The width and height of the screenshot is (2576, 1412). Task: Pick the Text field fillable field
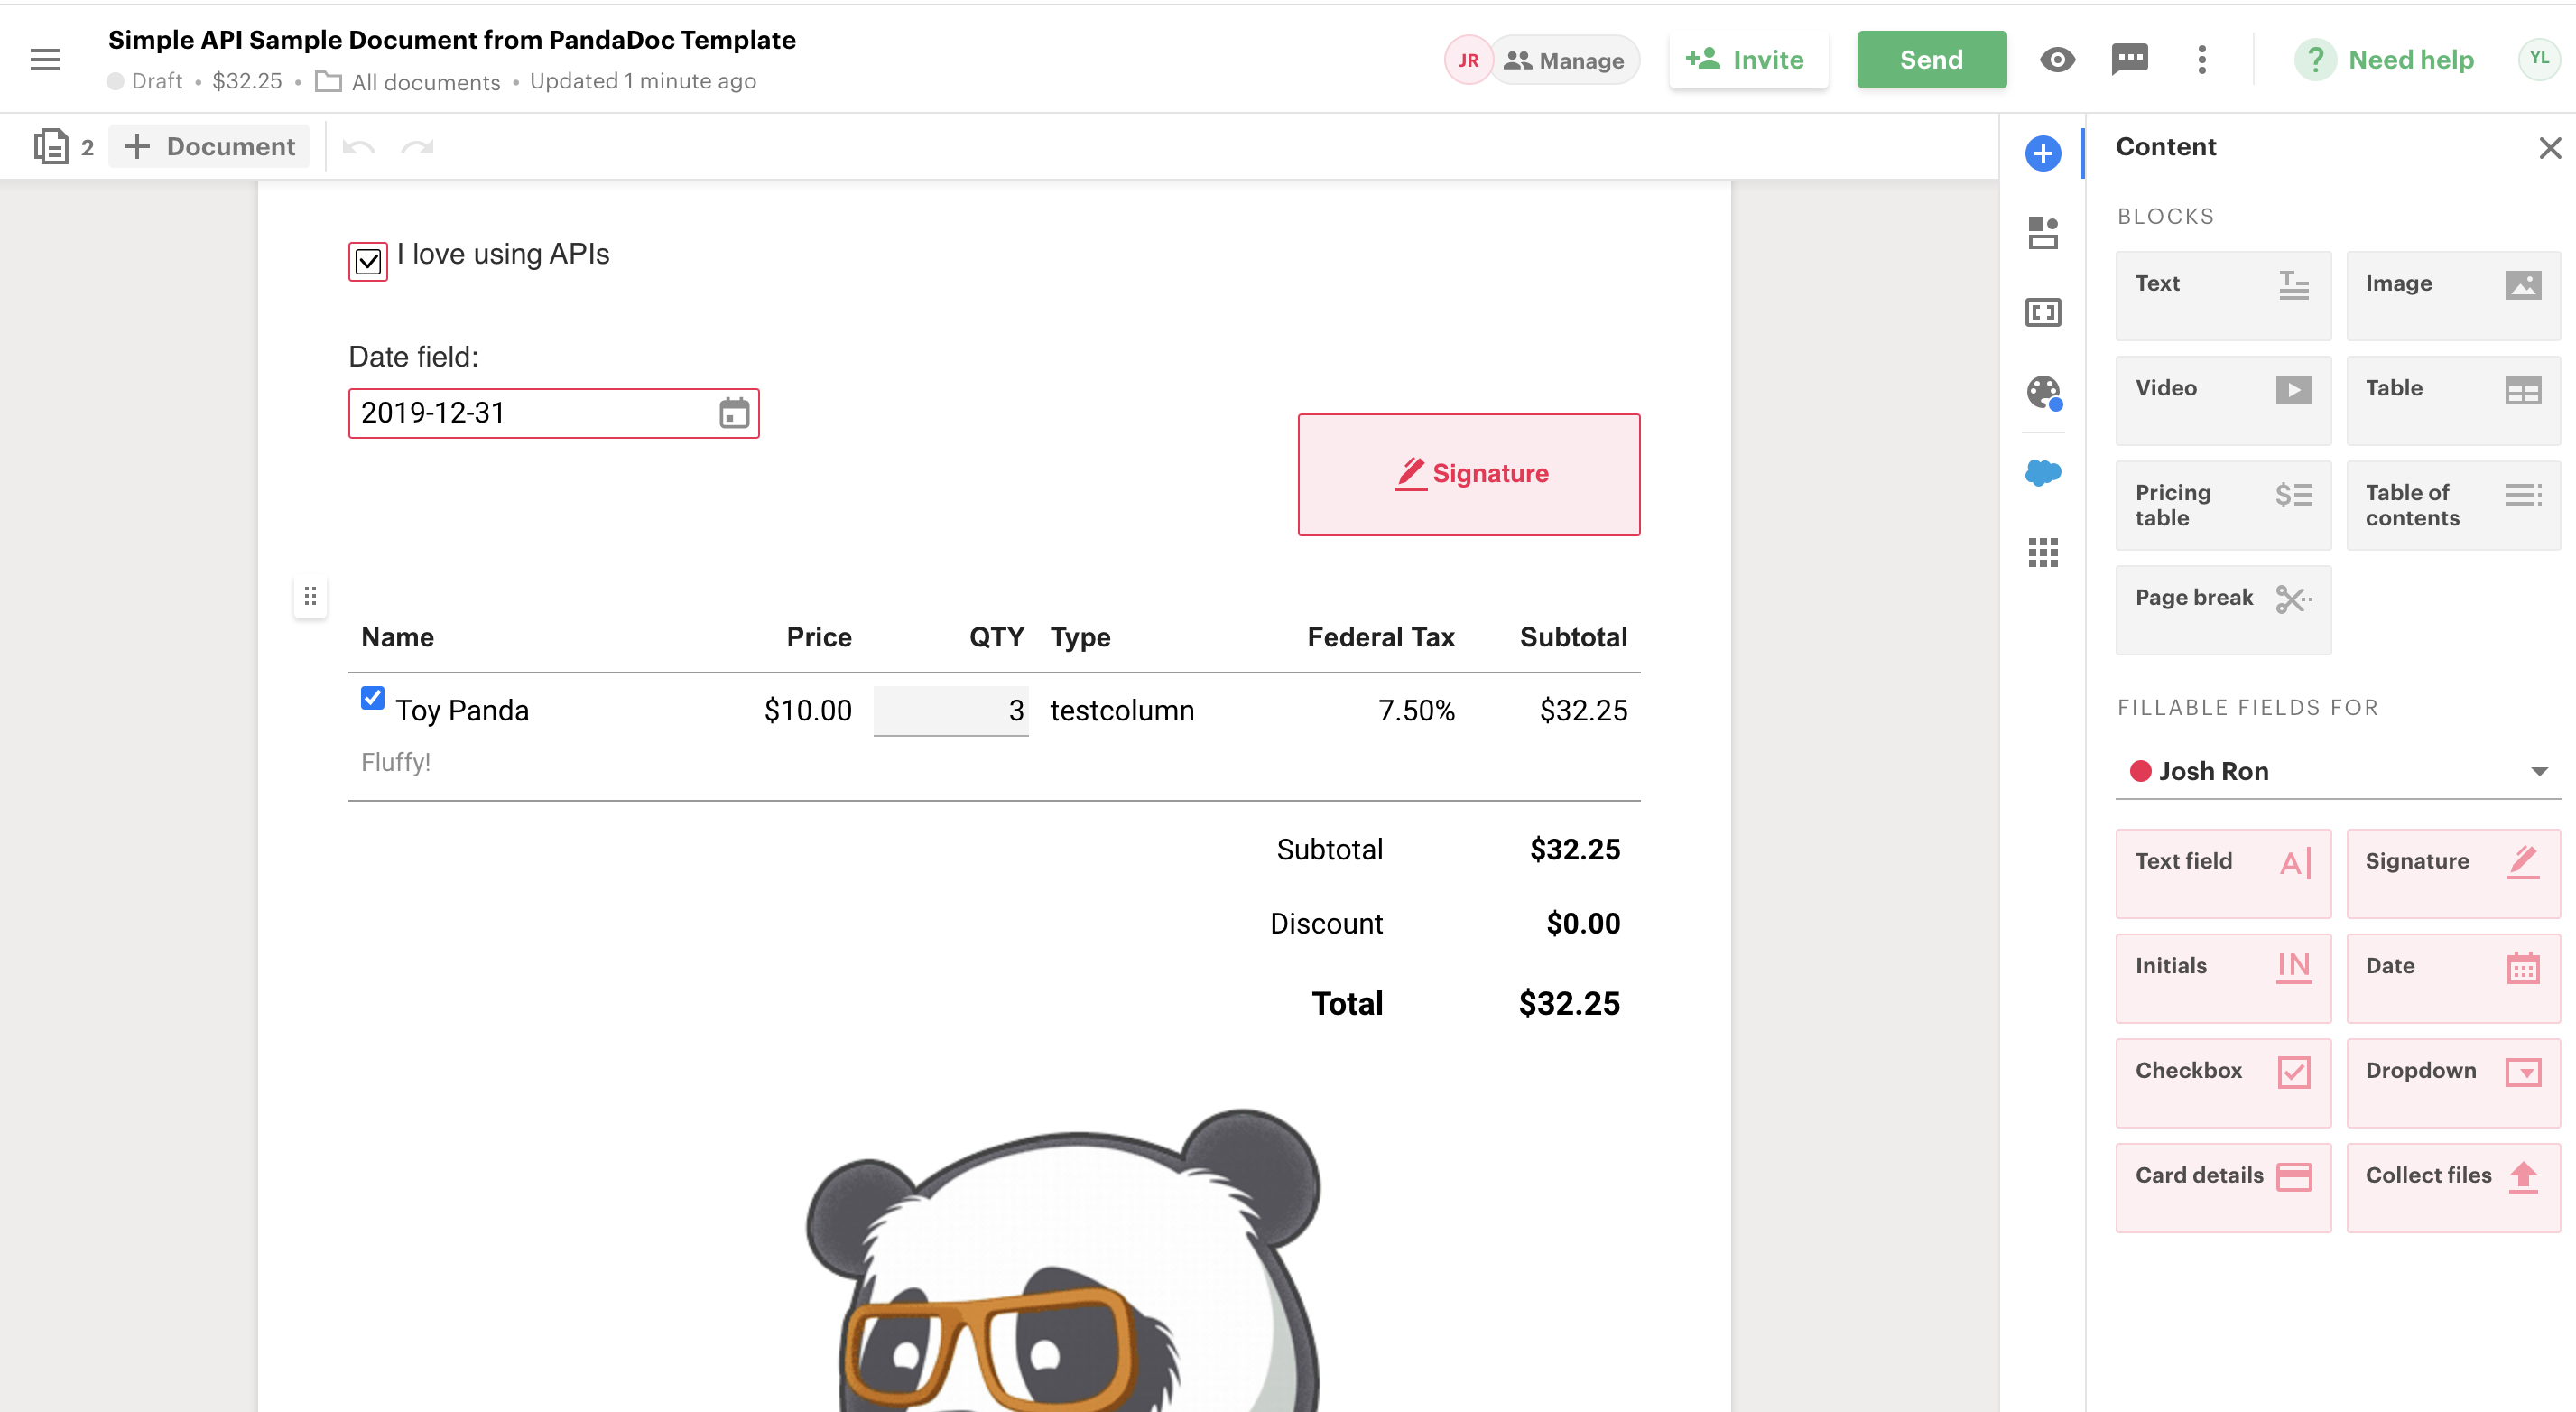(2222, 873)
